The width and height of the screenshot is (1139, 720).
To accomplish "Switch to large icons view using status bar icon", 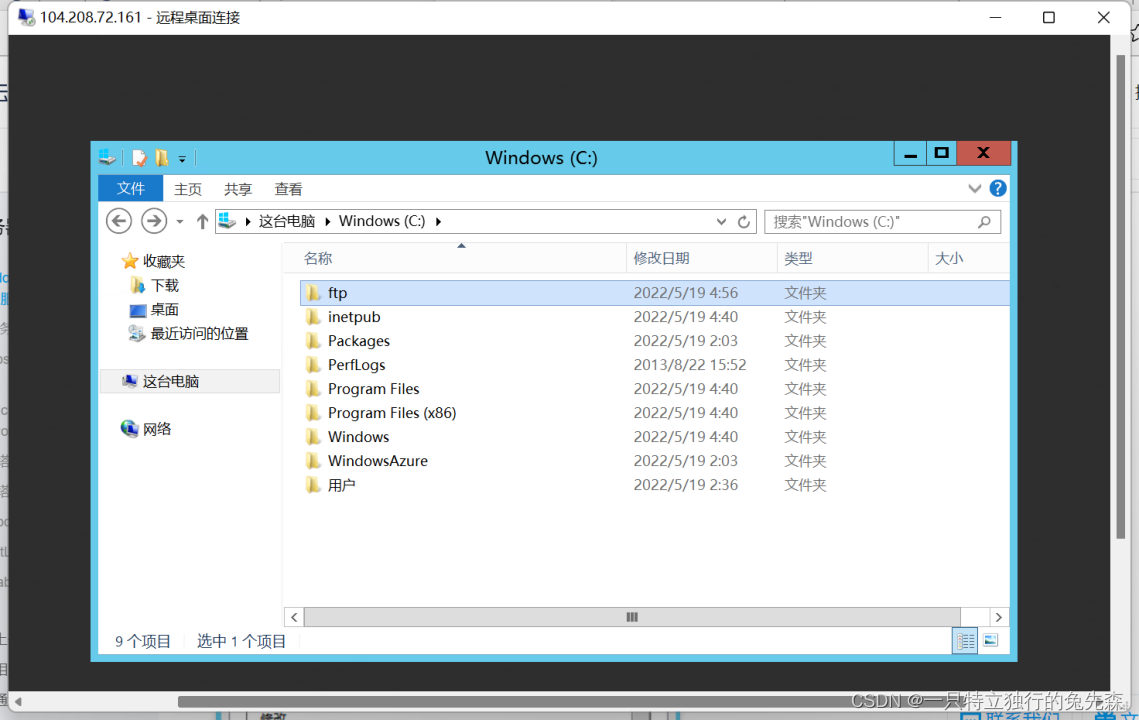I will click(x=990, y=641).
